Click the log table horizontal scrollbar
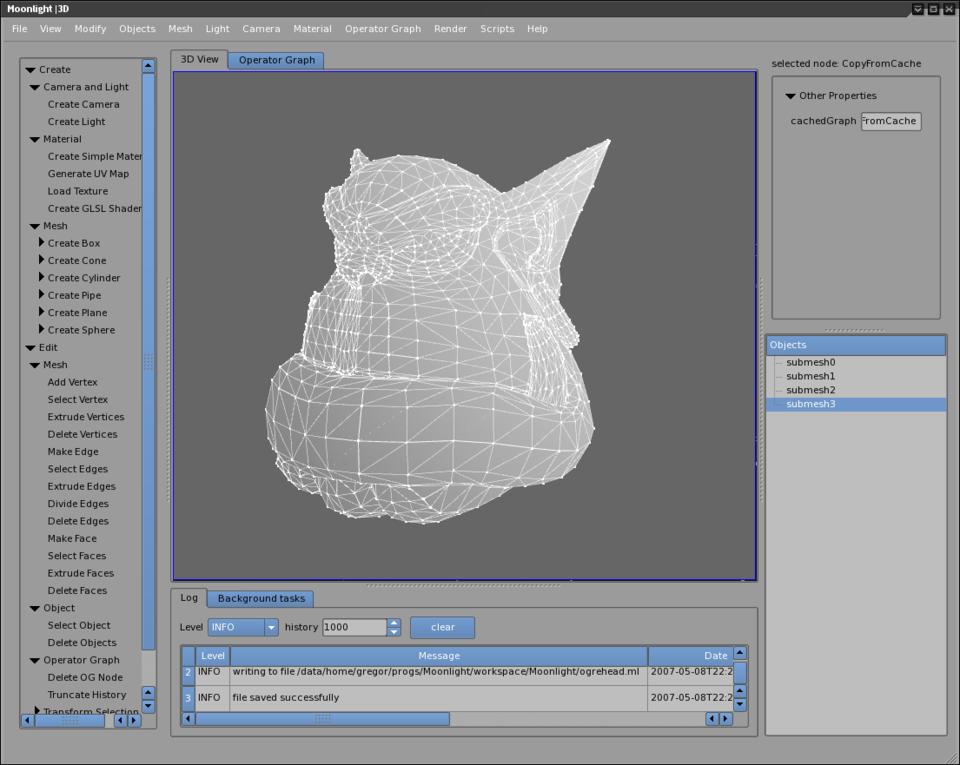960x765 pixels. point(322,718)
